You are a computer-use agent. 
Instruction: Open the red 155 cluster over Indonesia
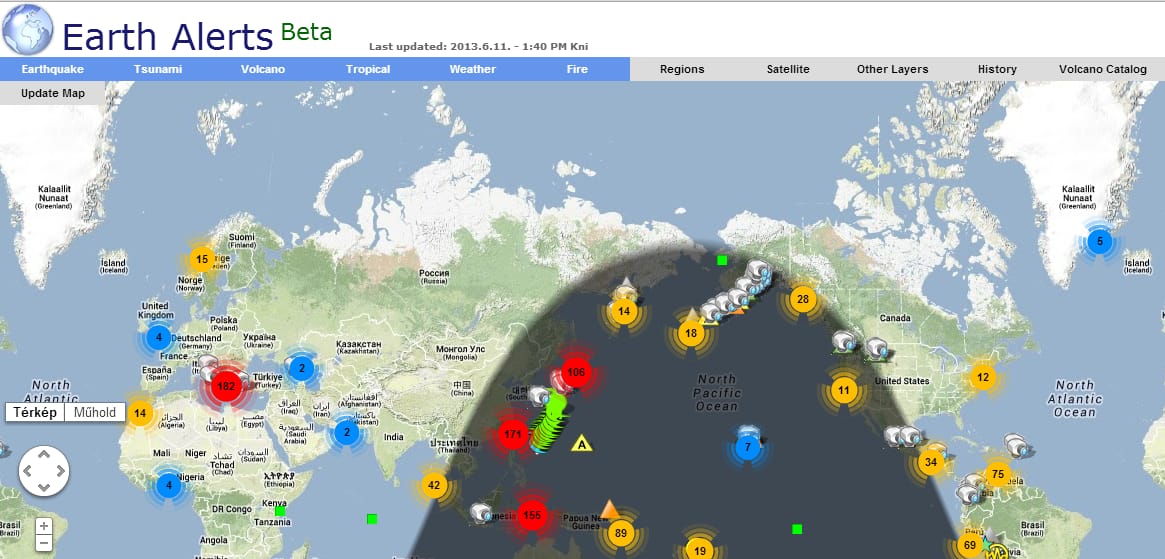(532, 515)
